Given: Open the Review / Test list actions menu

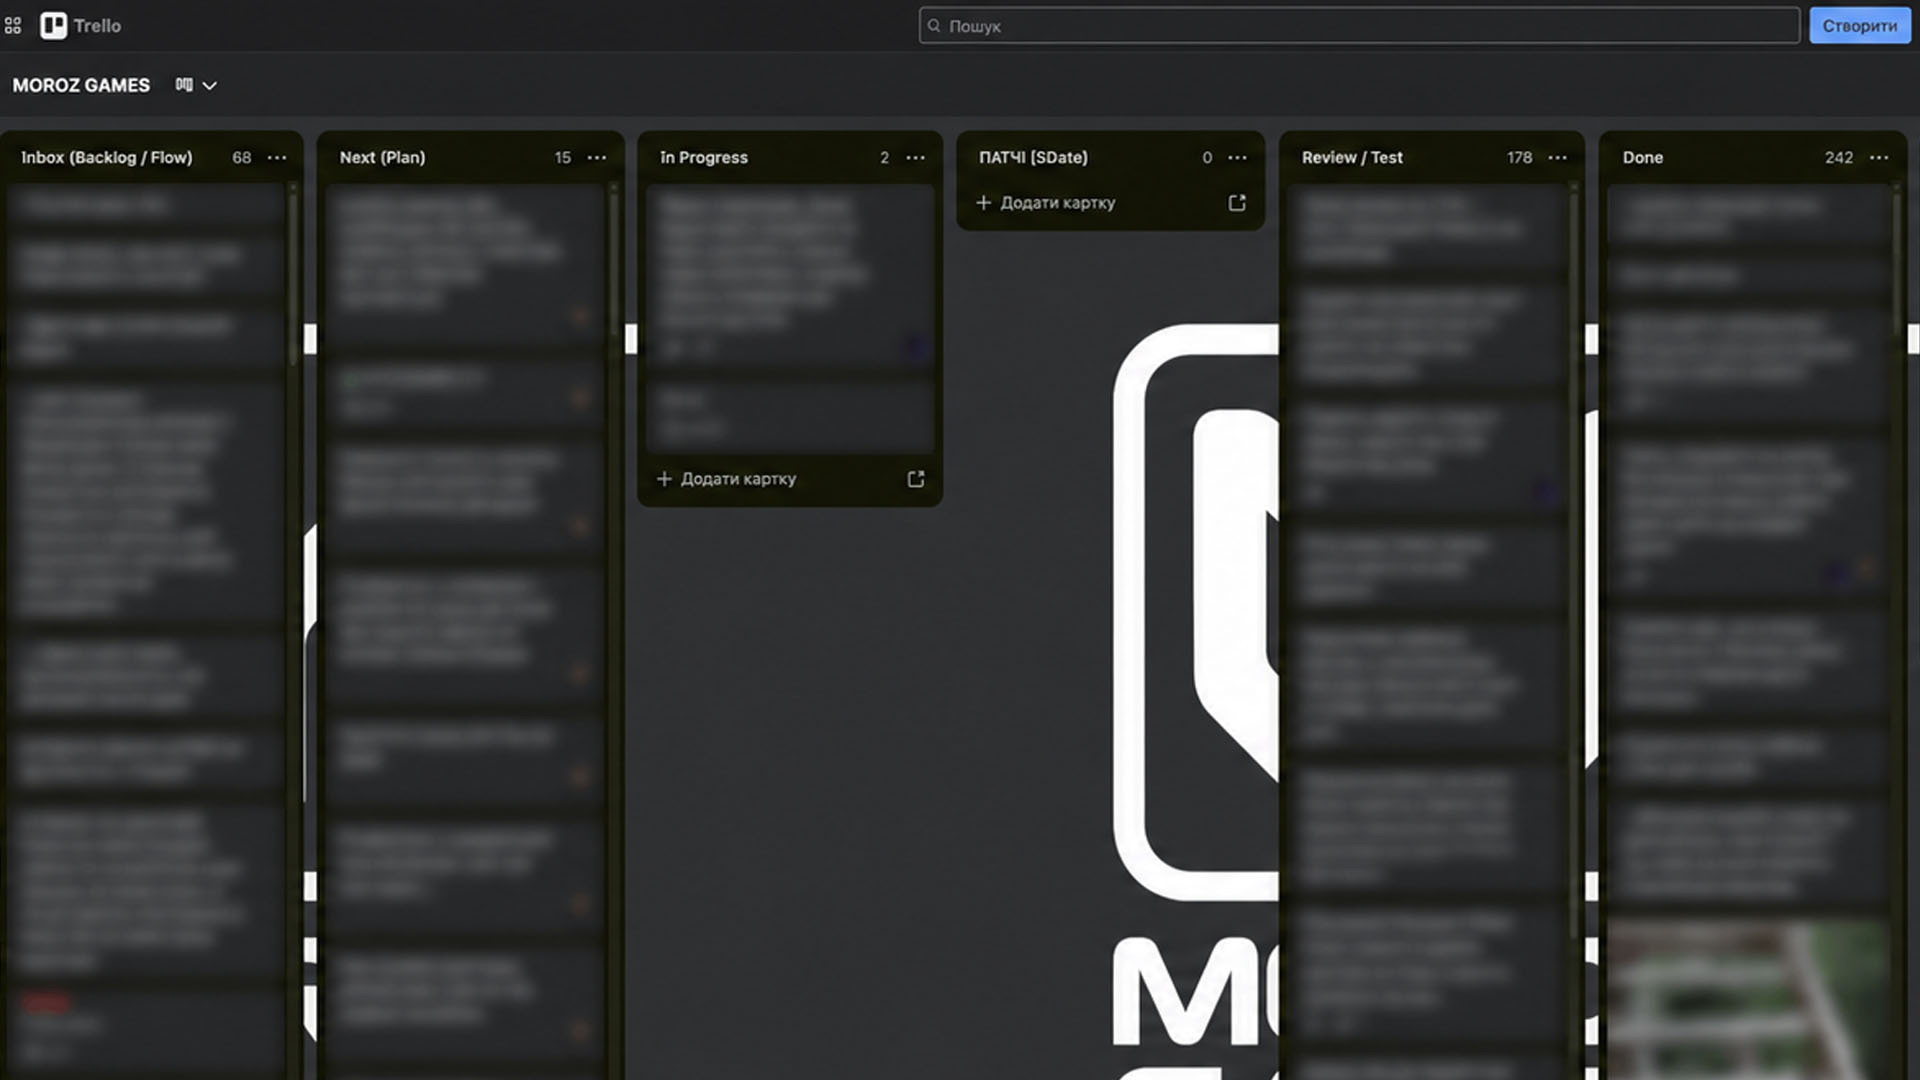Looking at the screenshot, I should [x=1558, y=158].
